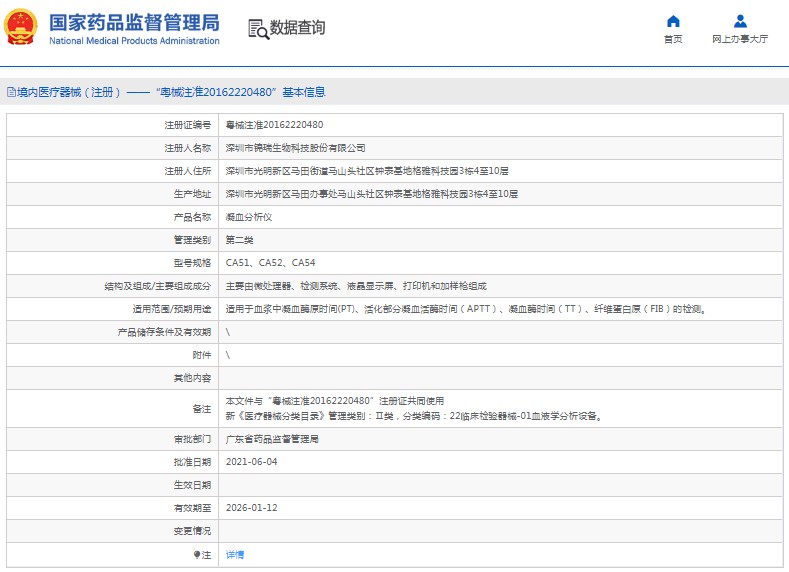Click the 注册人名称 row label
789x572 pixels.
[188, 148]
